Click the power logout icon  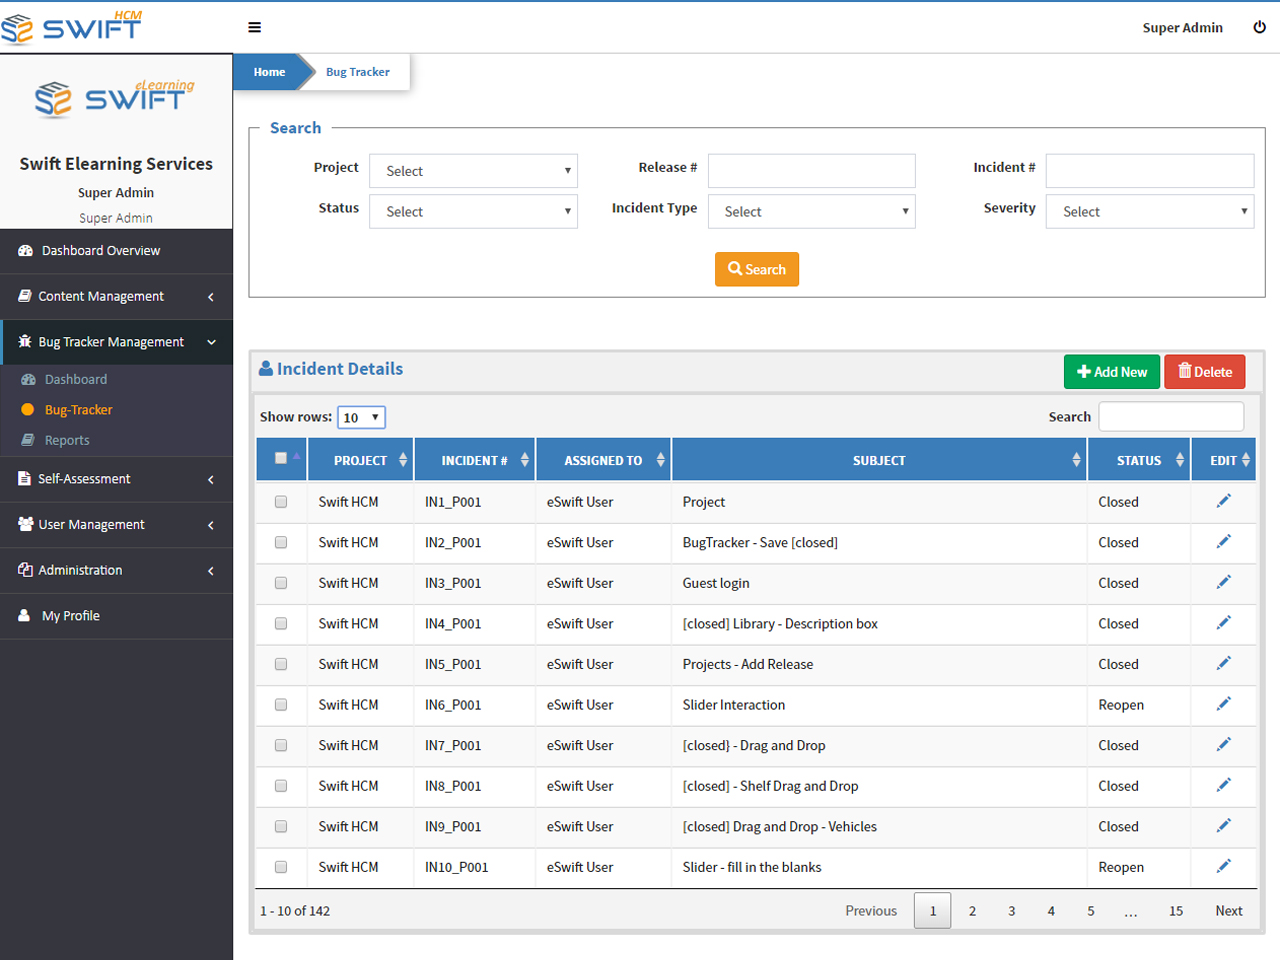[1259, 27]
